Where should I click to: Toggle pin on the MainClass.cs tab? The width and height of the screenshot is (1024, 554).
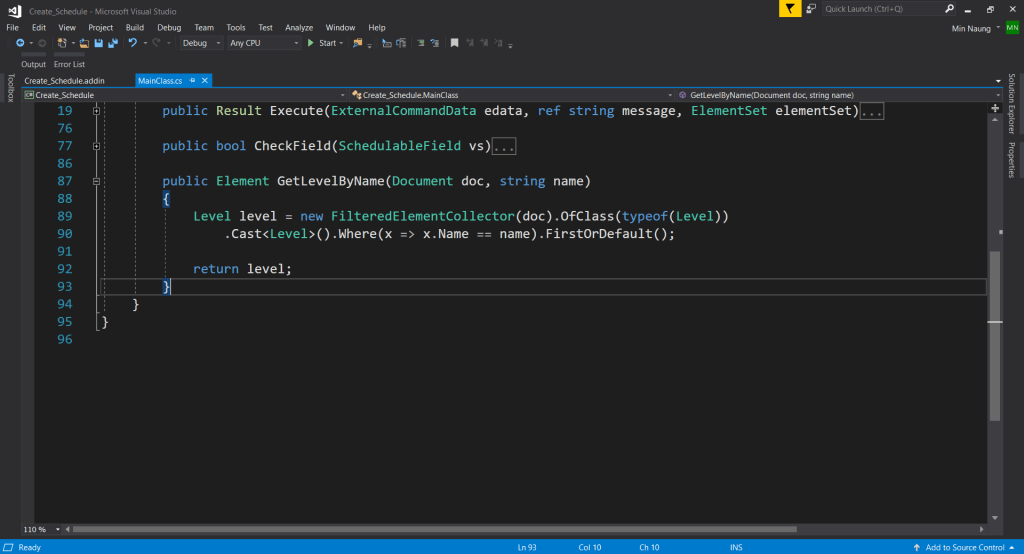(x=193, y=80)
